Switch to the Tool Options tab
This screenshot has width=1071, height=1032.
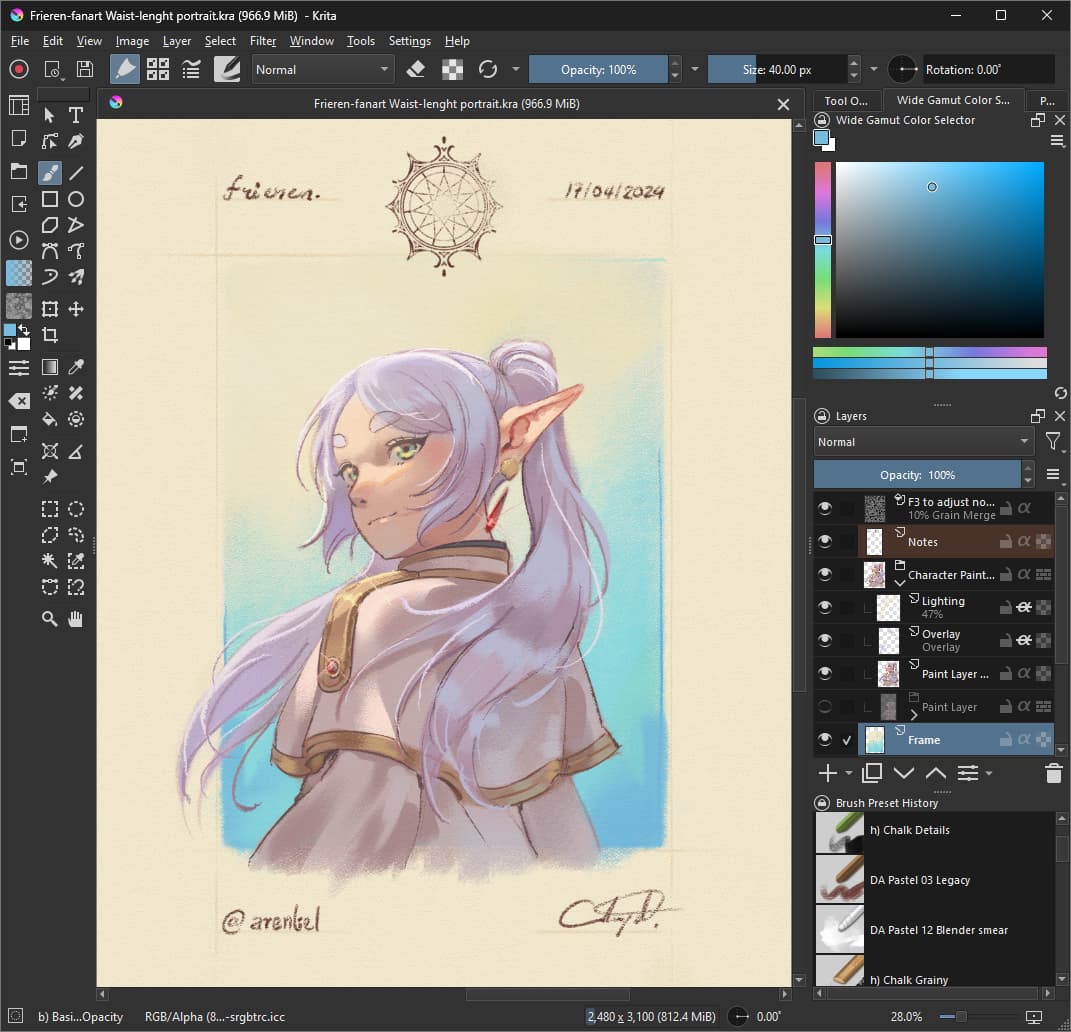tap(846, 100)
